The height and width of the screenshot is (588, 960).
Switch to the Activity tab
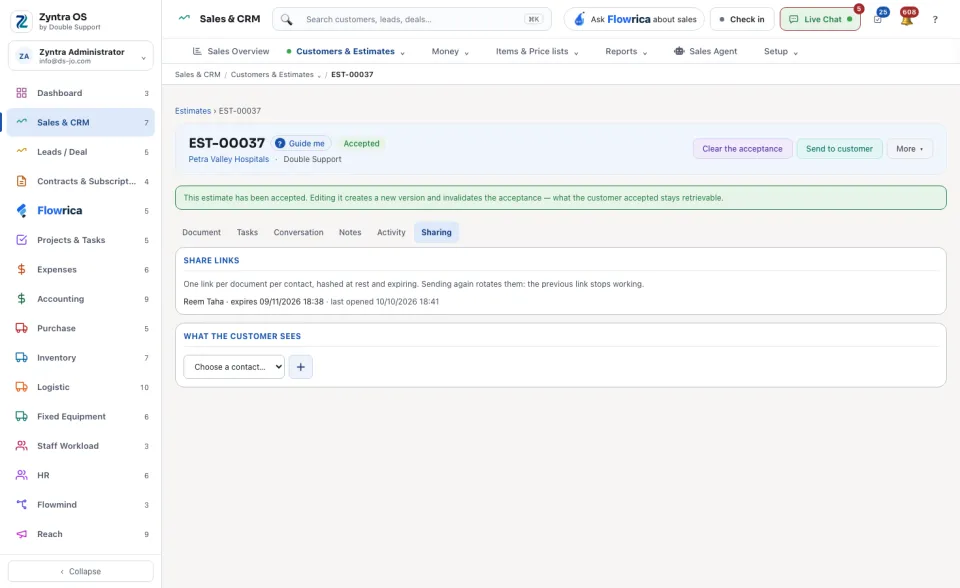pyautogui.click(x=391, y=232)
